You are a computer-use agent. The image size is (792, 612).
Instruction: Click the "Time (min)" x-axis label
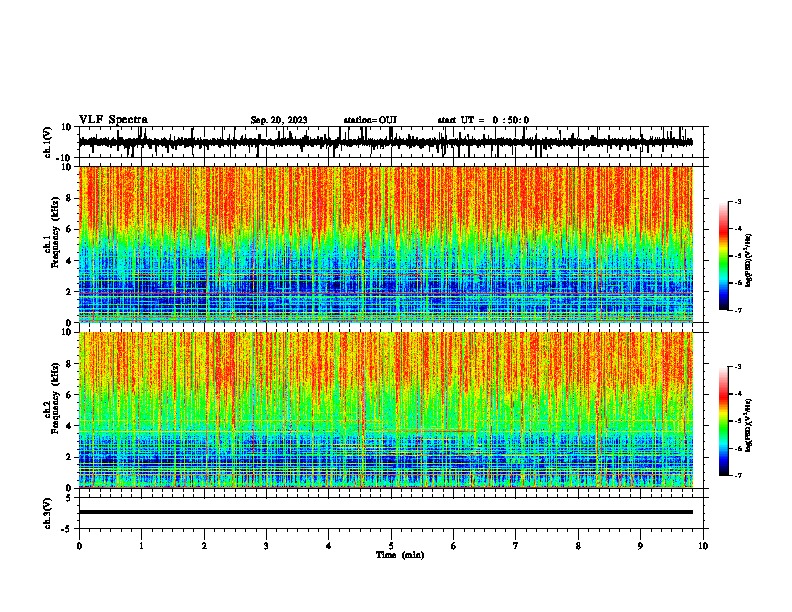click(x=400, y=555)
